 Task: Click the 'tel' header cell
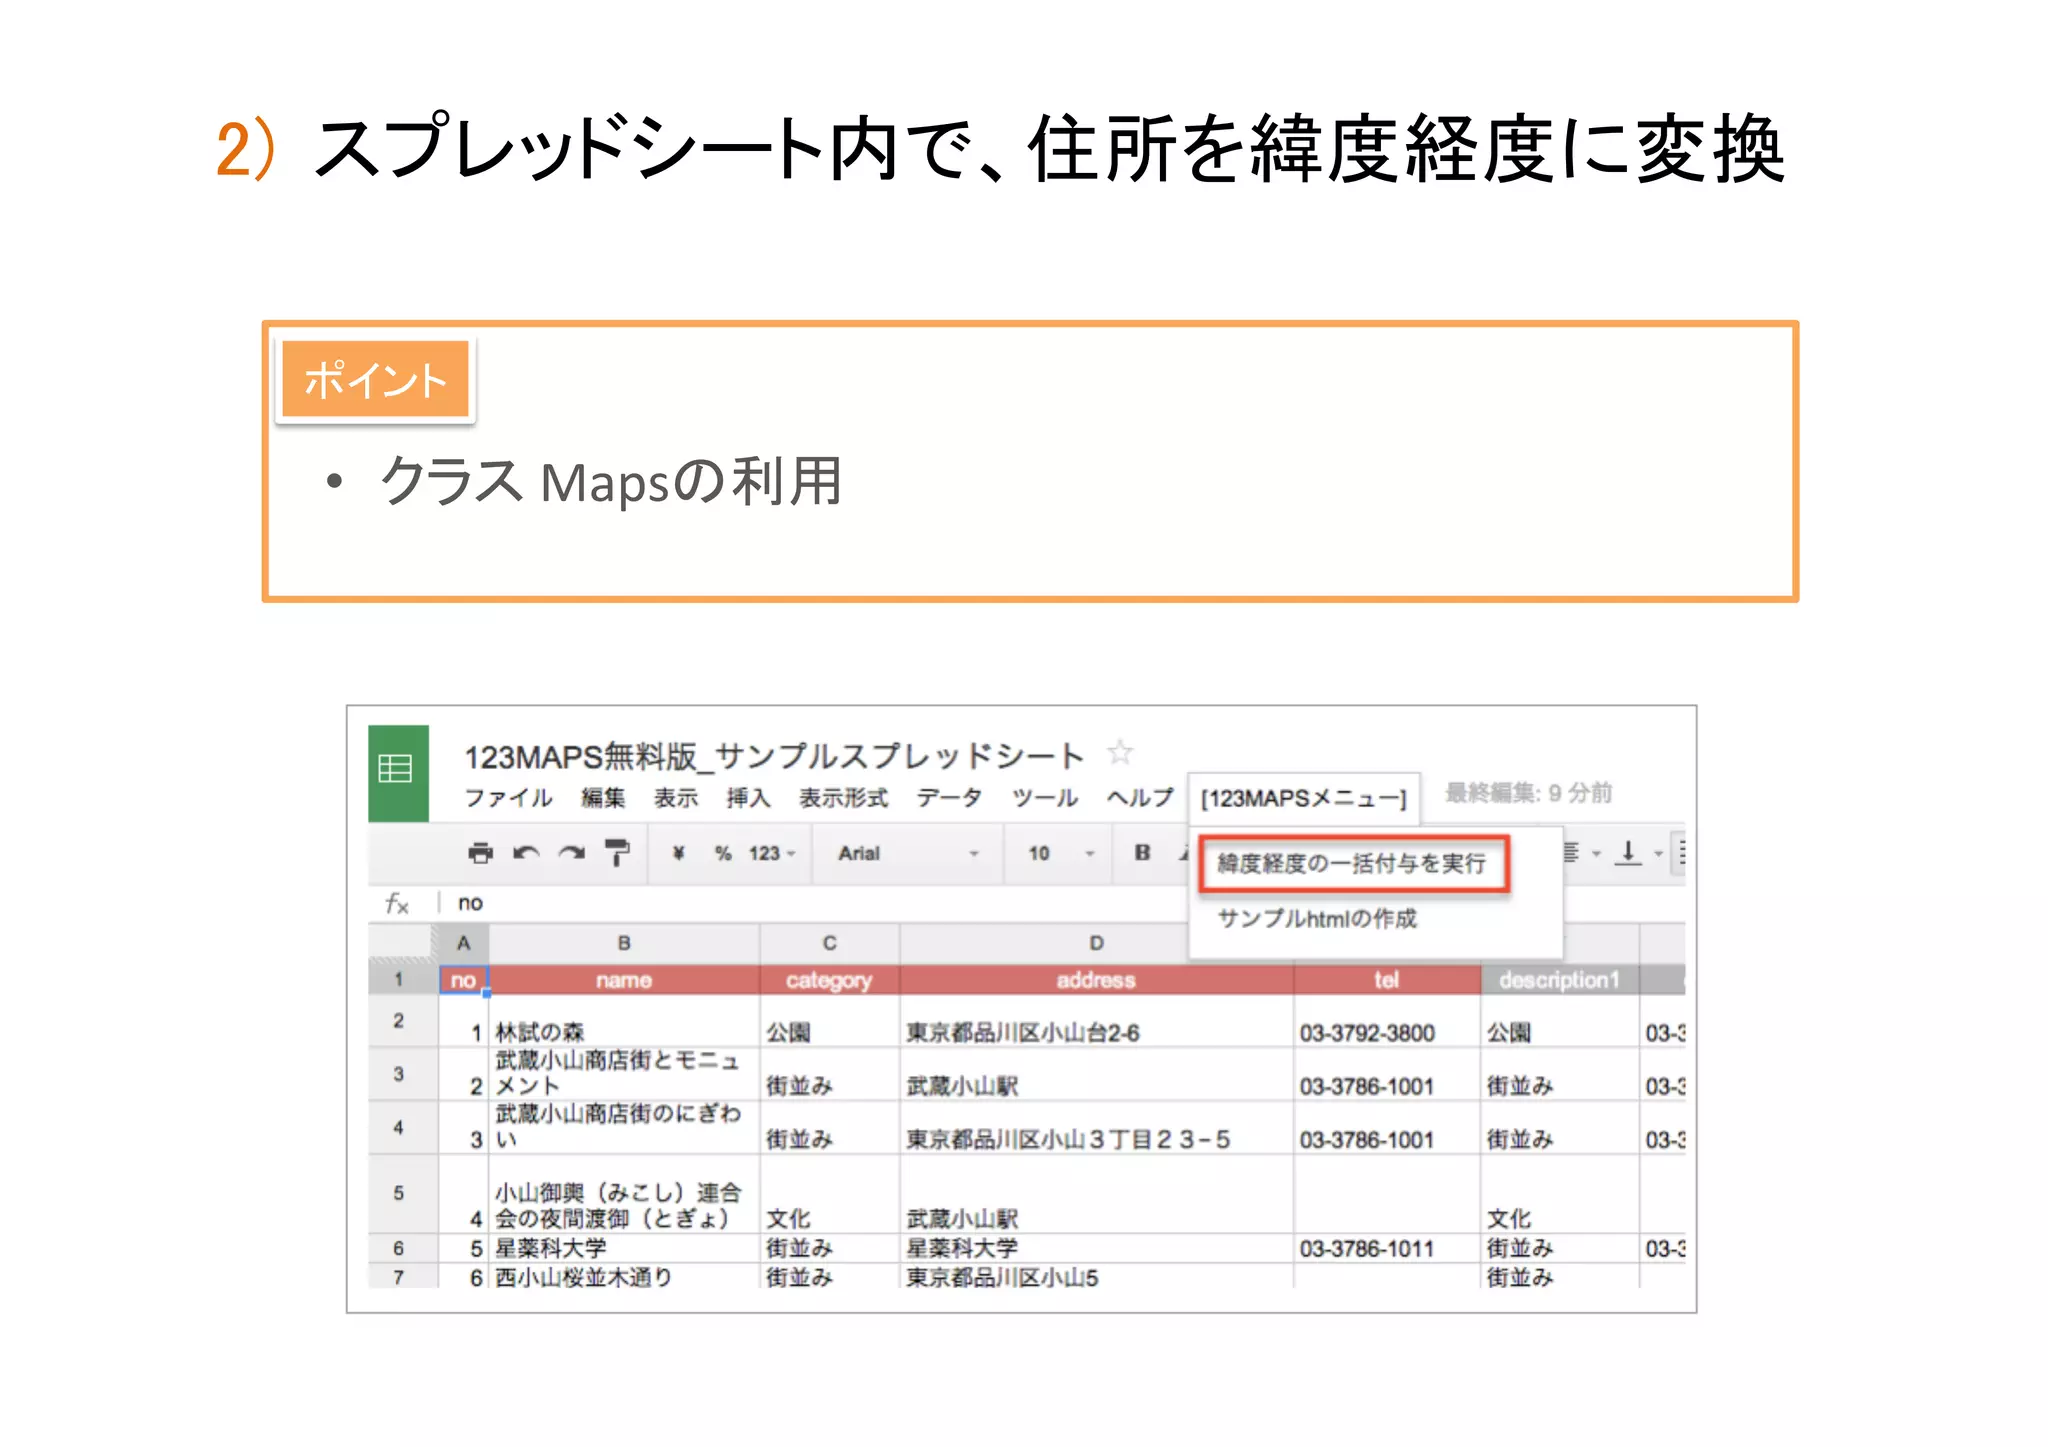pos(1387,980)
